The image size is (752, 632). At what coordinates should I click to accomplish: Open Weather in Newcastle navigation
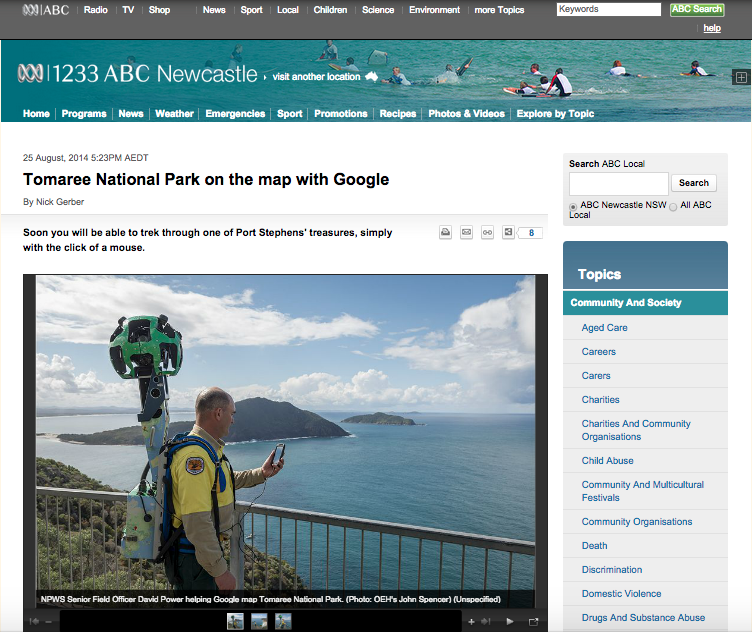click(174, 114)
